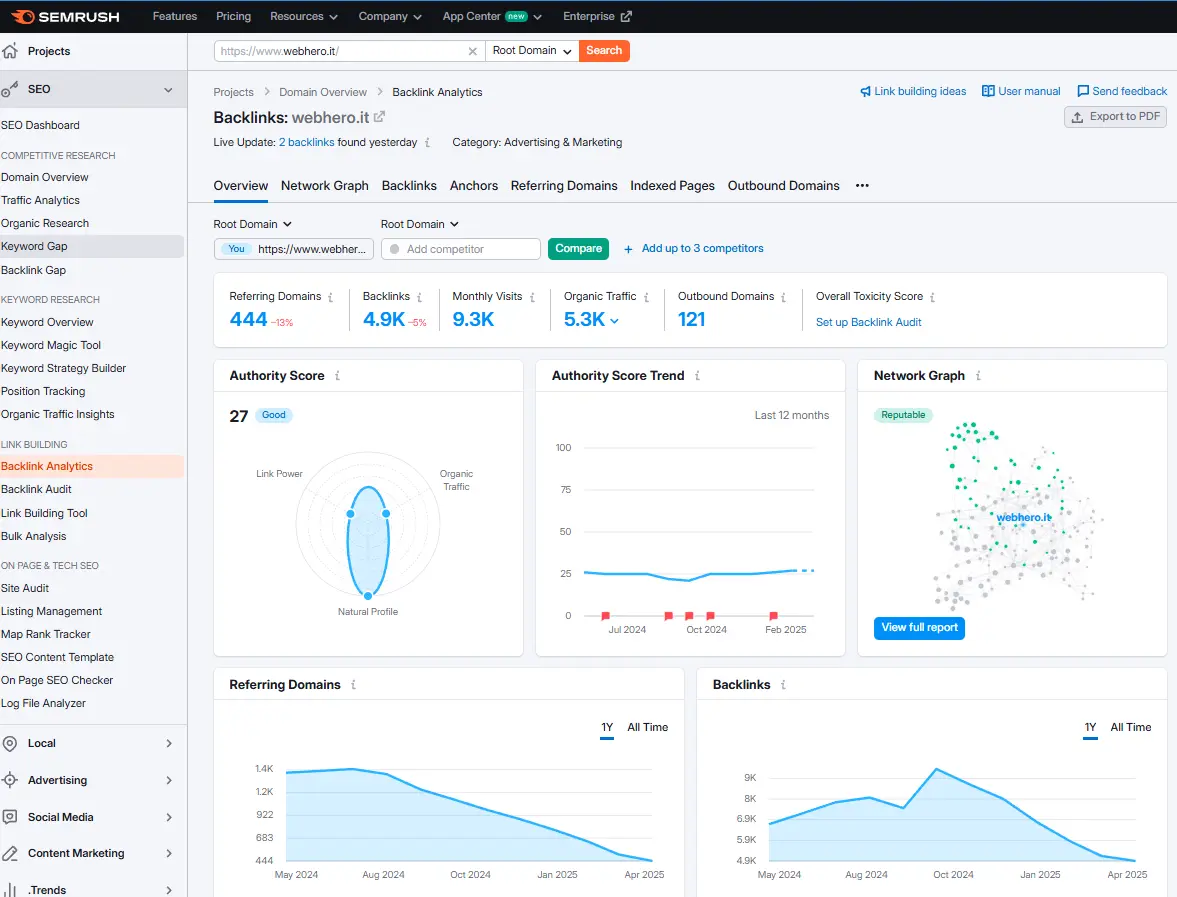Screen dimensions: 1177x897
Task: Click View full report button
Action: 919,628
